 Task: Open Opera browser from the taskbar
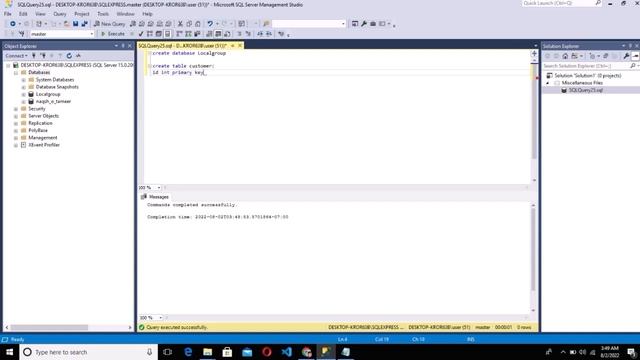pos(267,352)
